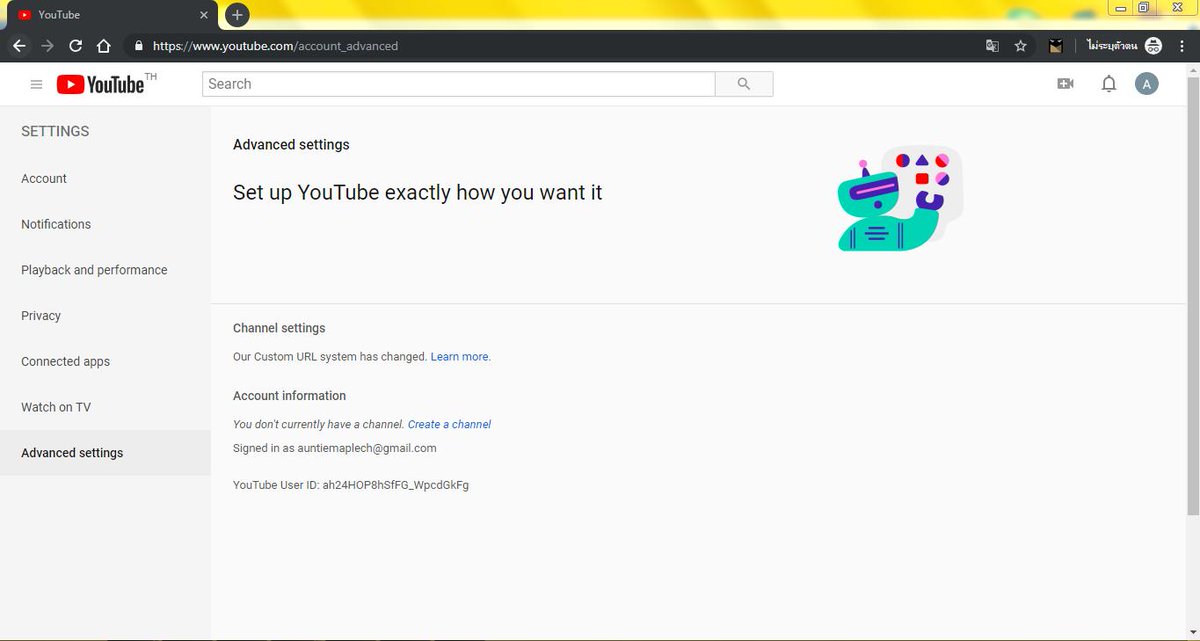Go back in browser
The width and height of the screenshot is (1200, 641).
coord(19,46)
